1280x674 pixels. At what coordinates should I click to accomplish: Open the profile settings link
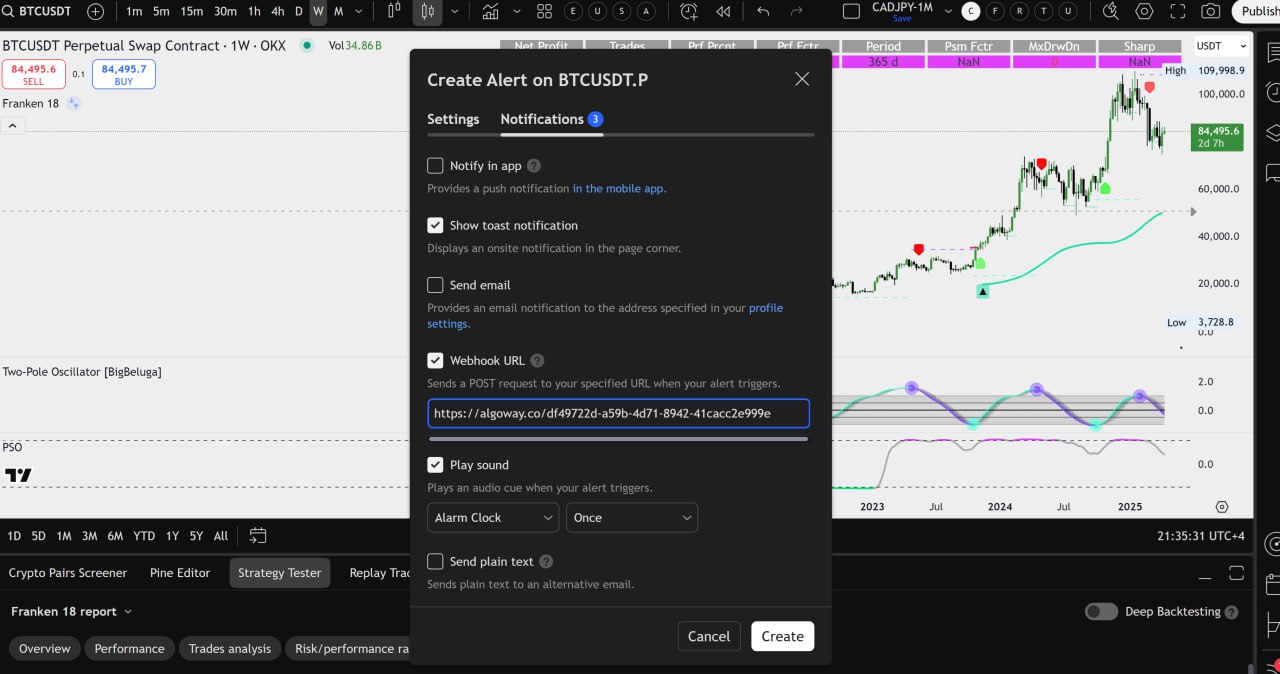click(605, 316)
